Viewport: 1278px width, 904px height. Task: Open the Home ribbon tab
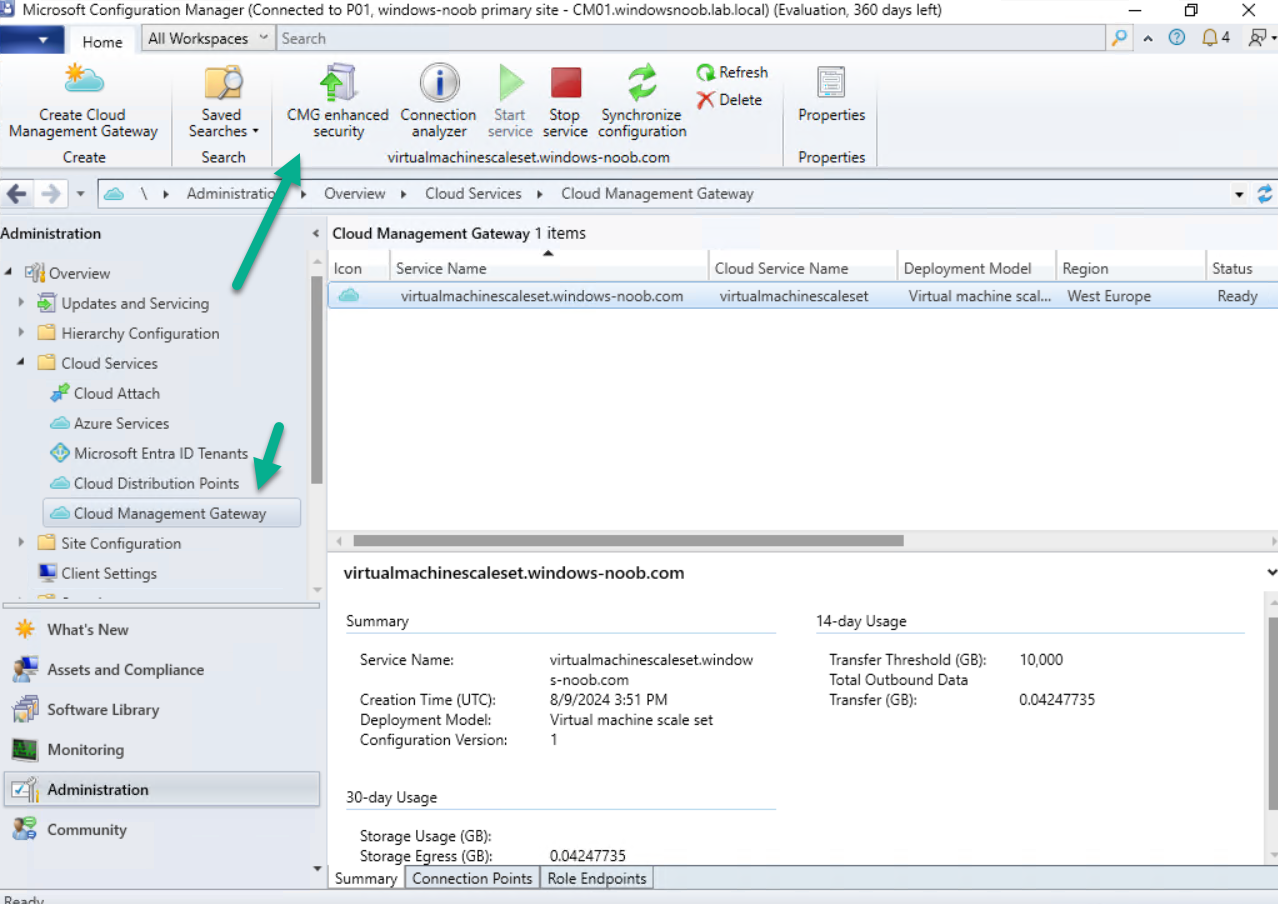[102, 41]
